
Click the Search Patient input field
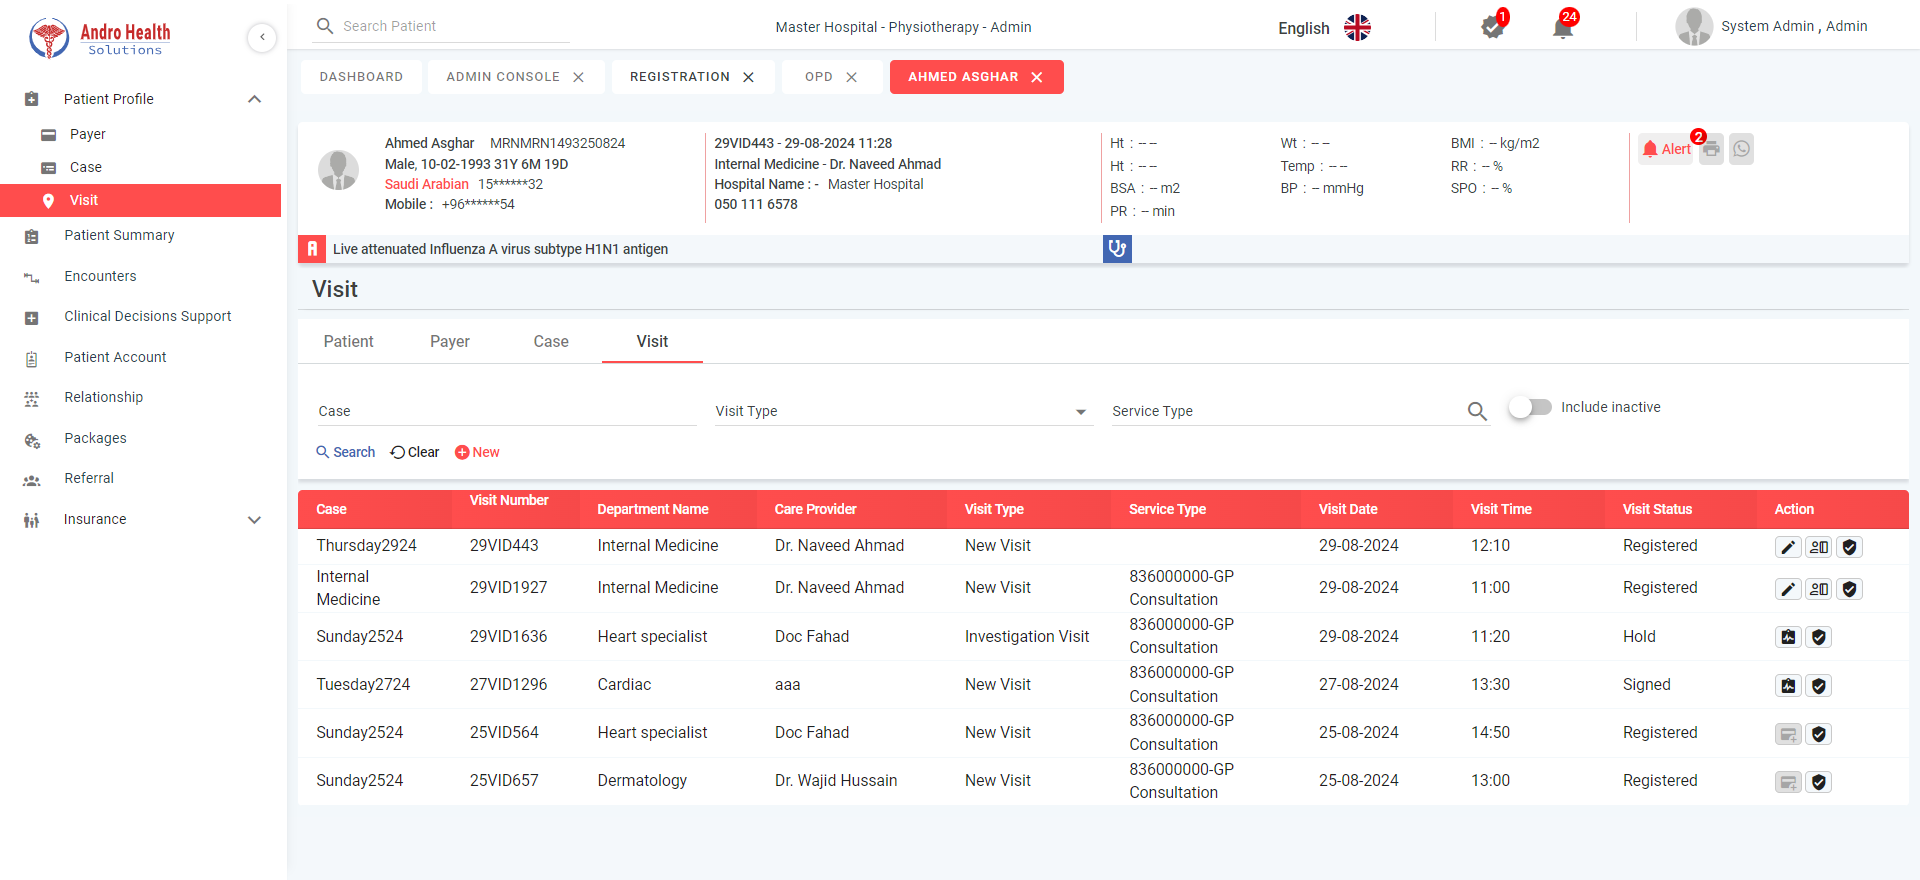pyautogui.click(x=450, y=26)
